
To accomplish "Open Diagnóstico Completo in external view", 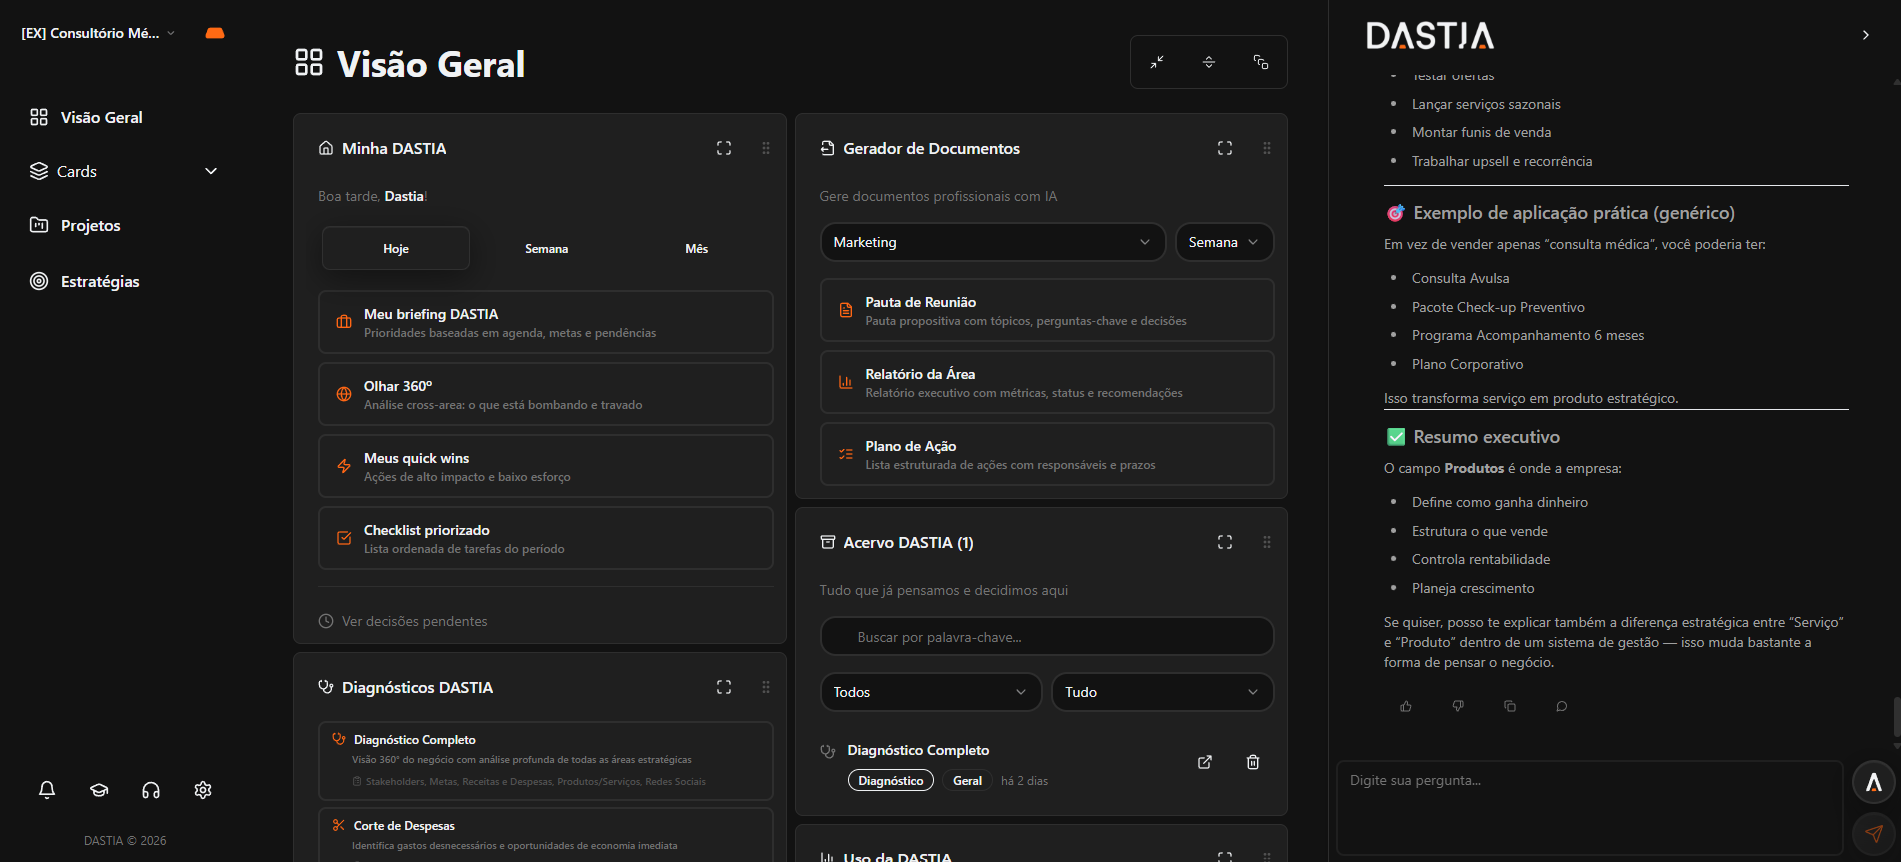I will [1205, 762].
